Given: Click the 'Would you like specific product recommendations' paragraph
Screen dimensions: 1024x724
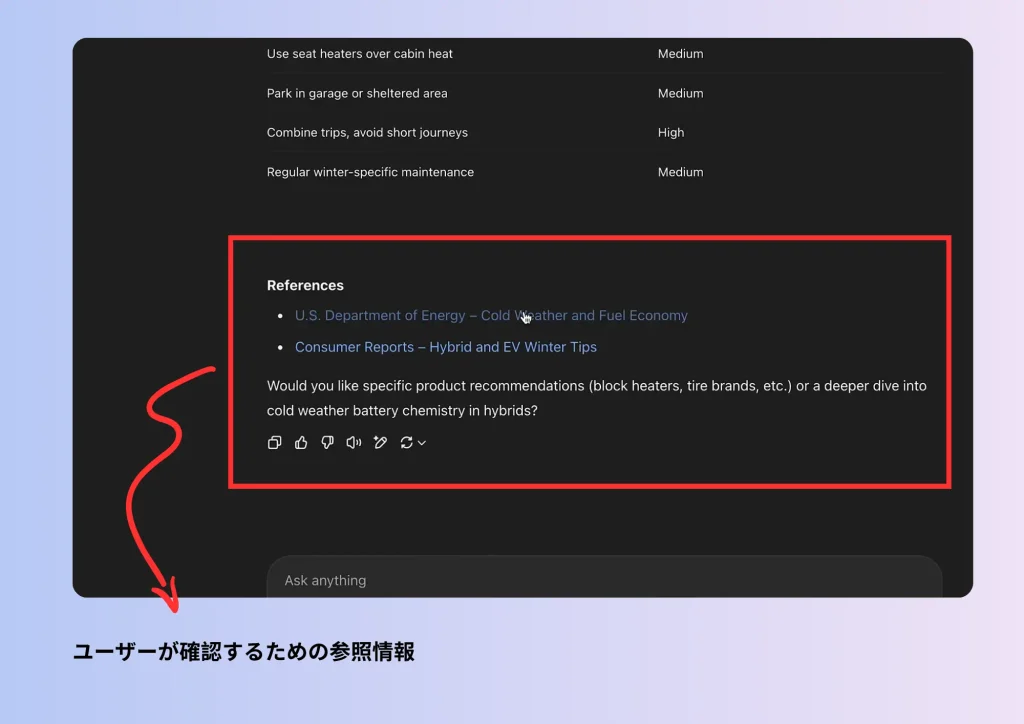Looking at the screenshot, I should (596, 398).
